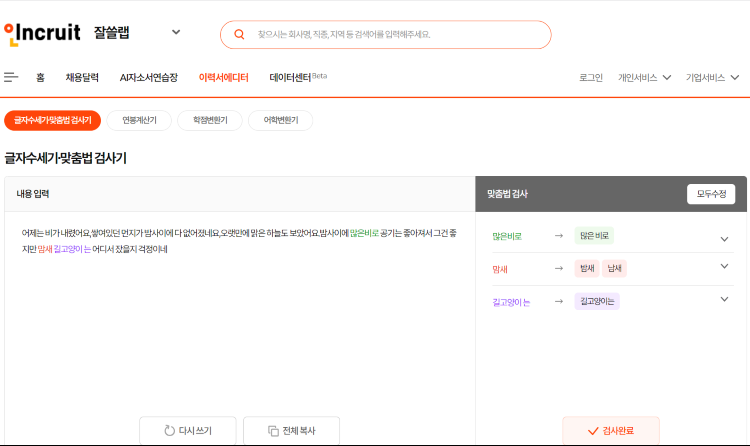The height and width of the screenshot is (446, 750).
Task: Click the 로그인 link
Action: [x=591, y=78]
